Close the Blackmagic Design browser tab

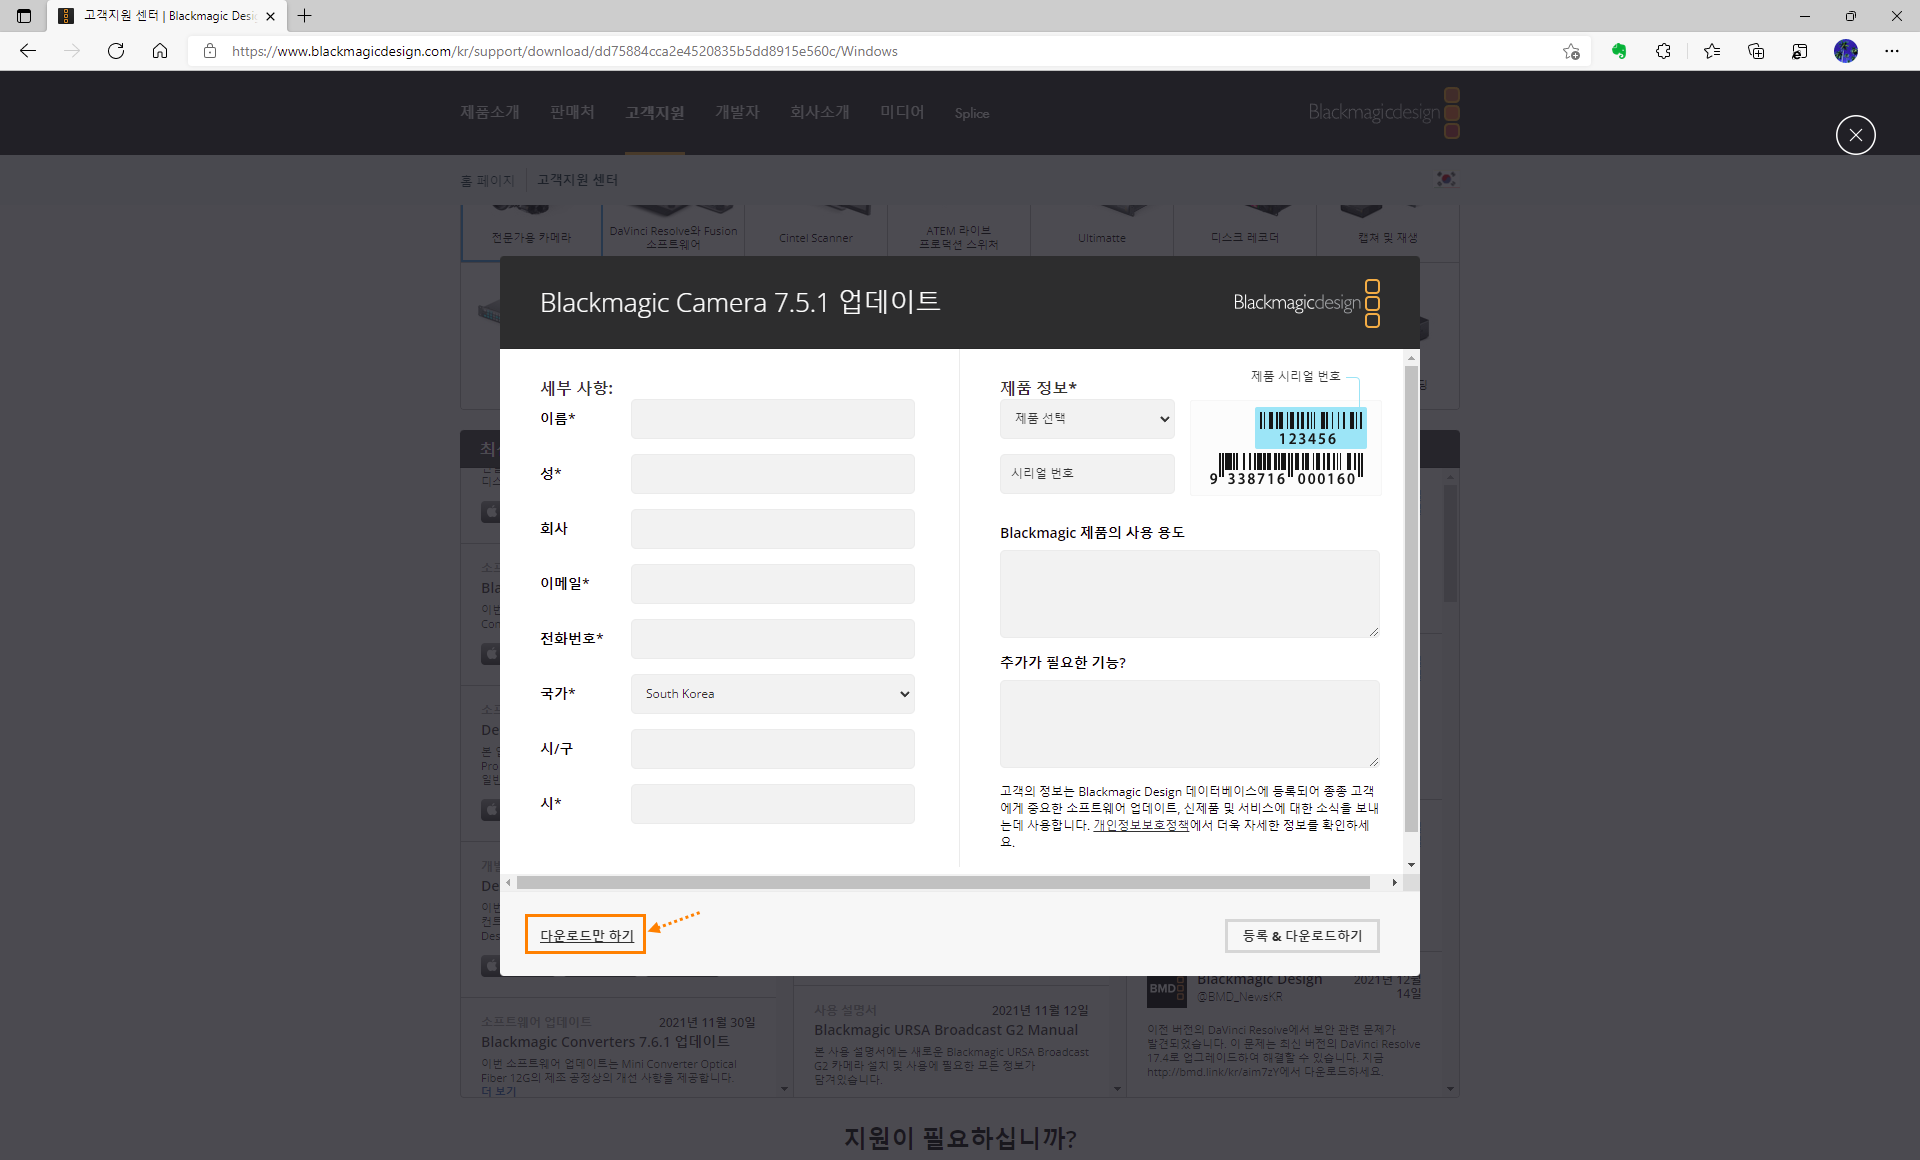270,16
